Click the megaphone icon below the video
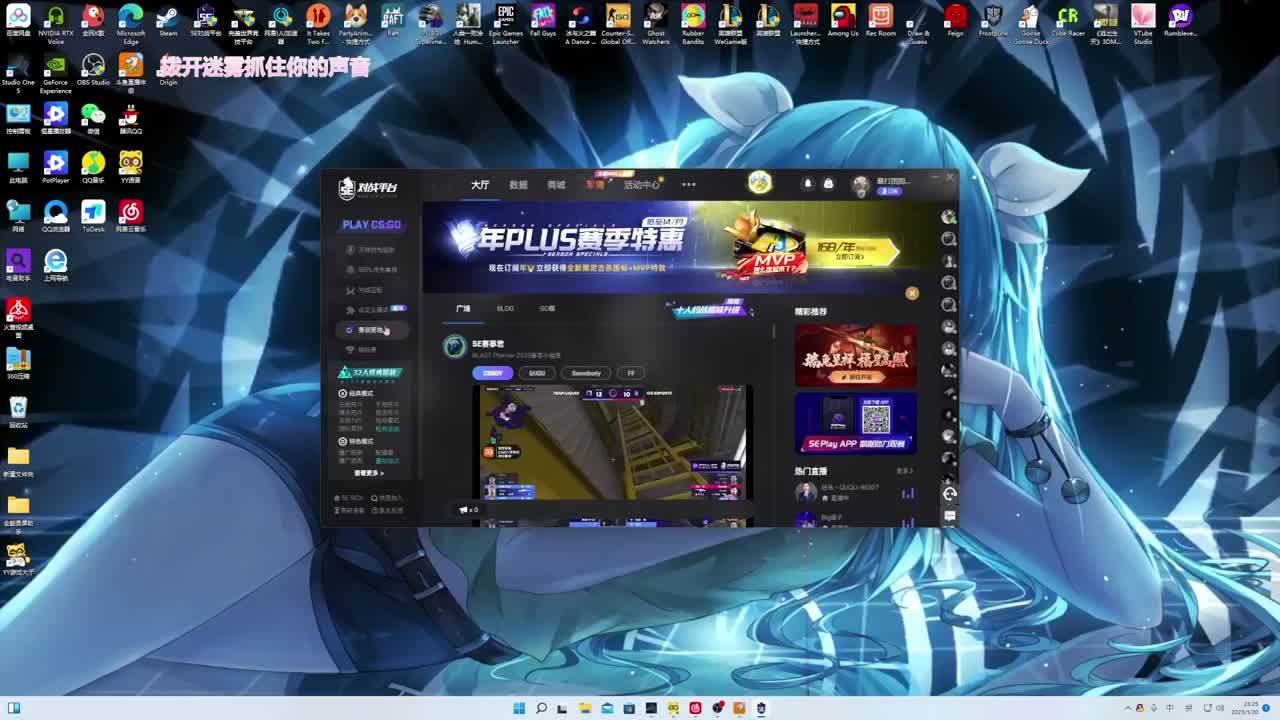The width and height of the screenshot is (1280, 720). click(x=464, y=510)
